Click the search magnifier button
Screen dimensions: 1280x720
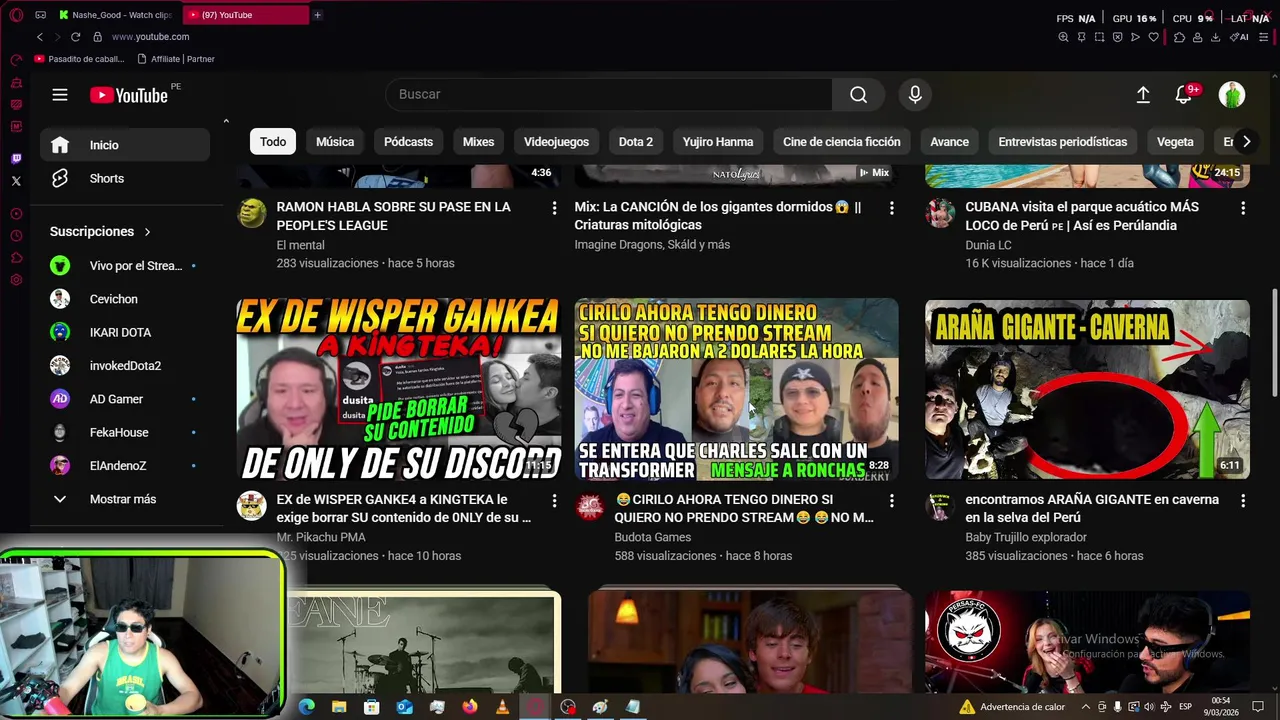click(x=858, y=94)
